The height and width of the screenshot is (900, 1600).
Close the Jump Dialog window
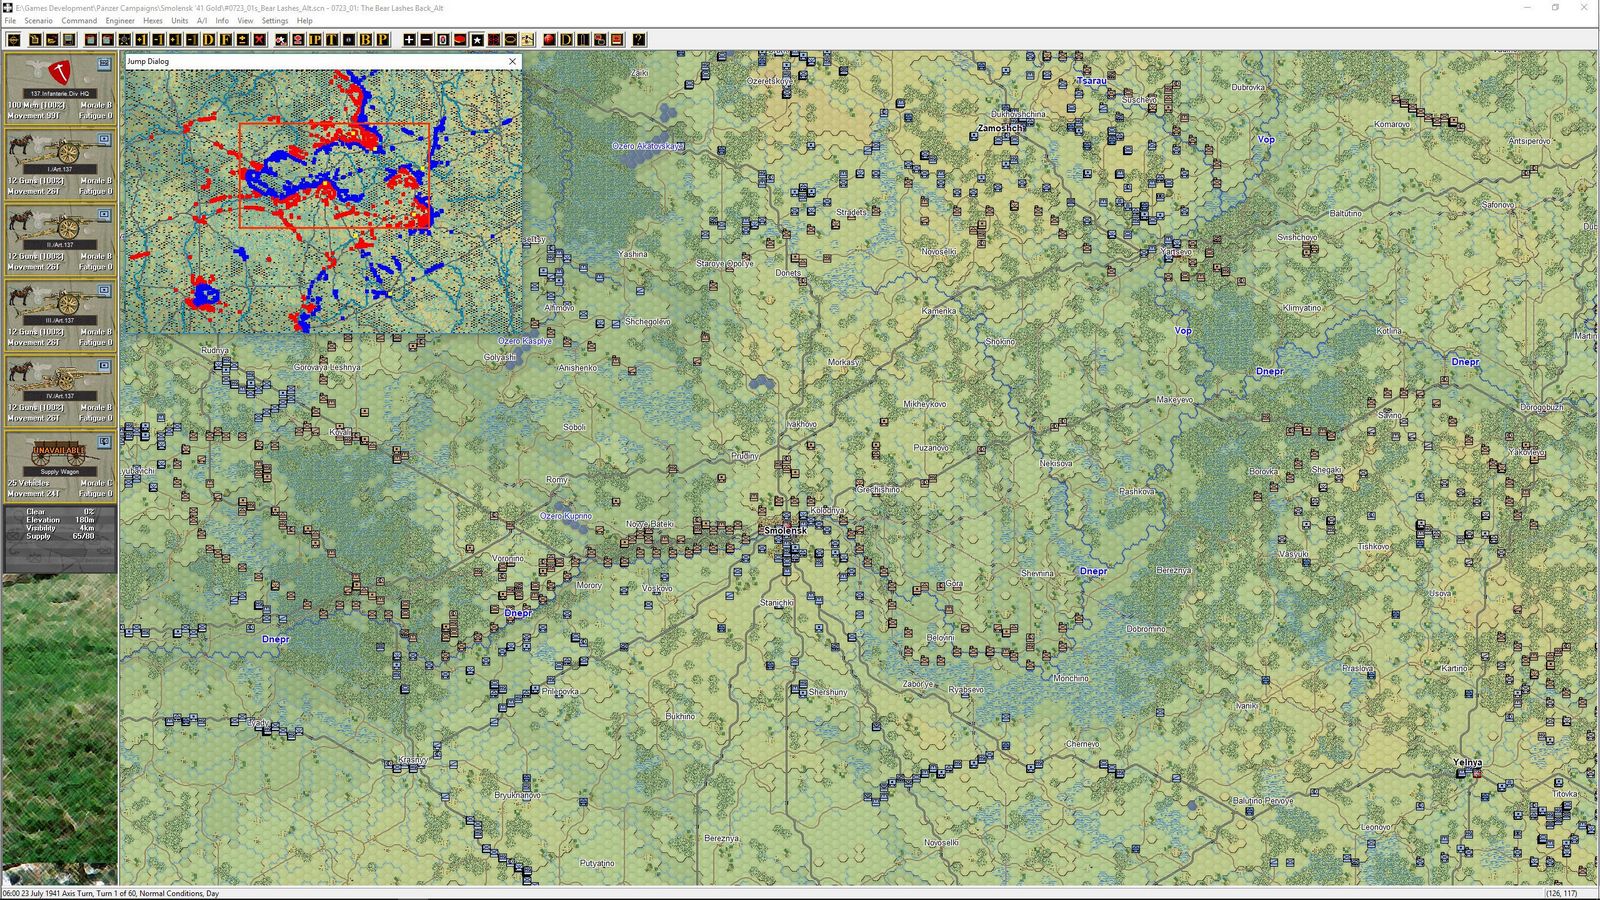coord(513,61)
